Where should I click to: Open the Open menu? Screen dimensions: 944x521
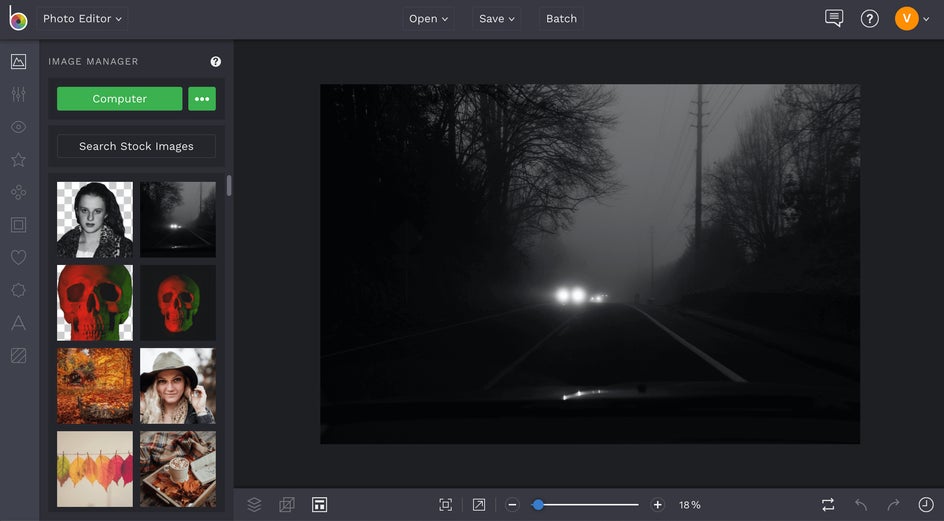(428, 19)
